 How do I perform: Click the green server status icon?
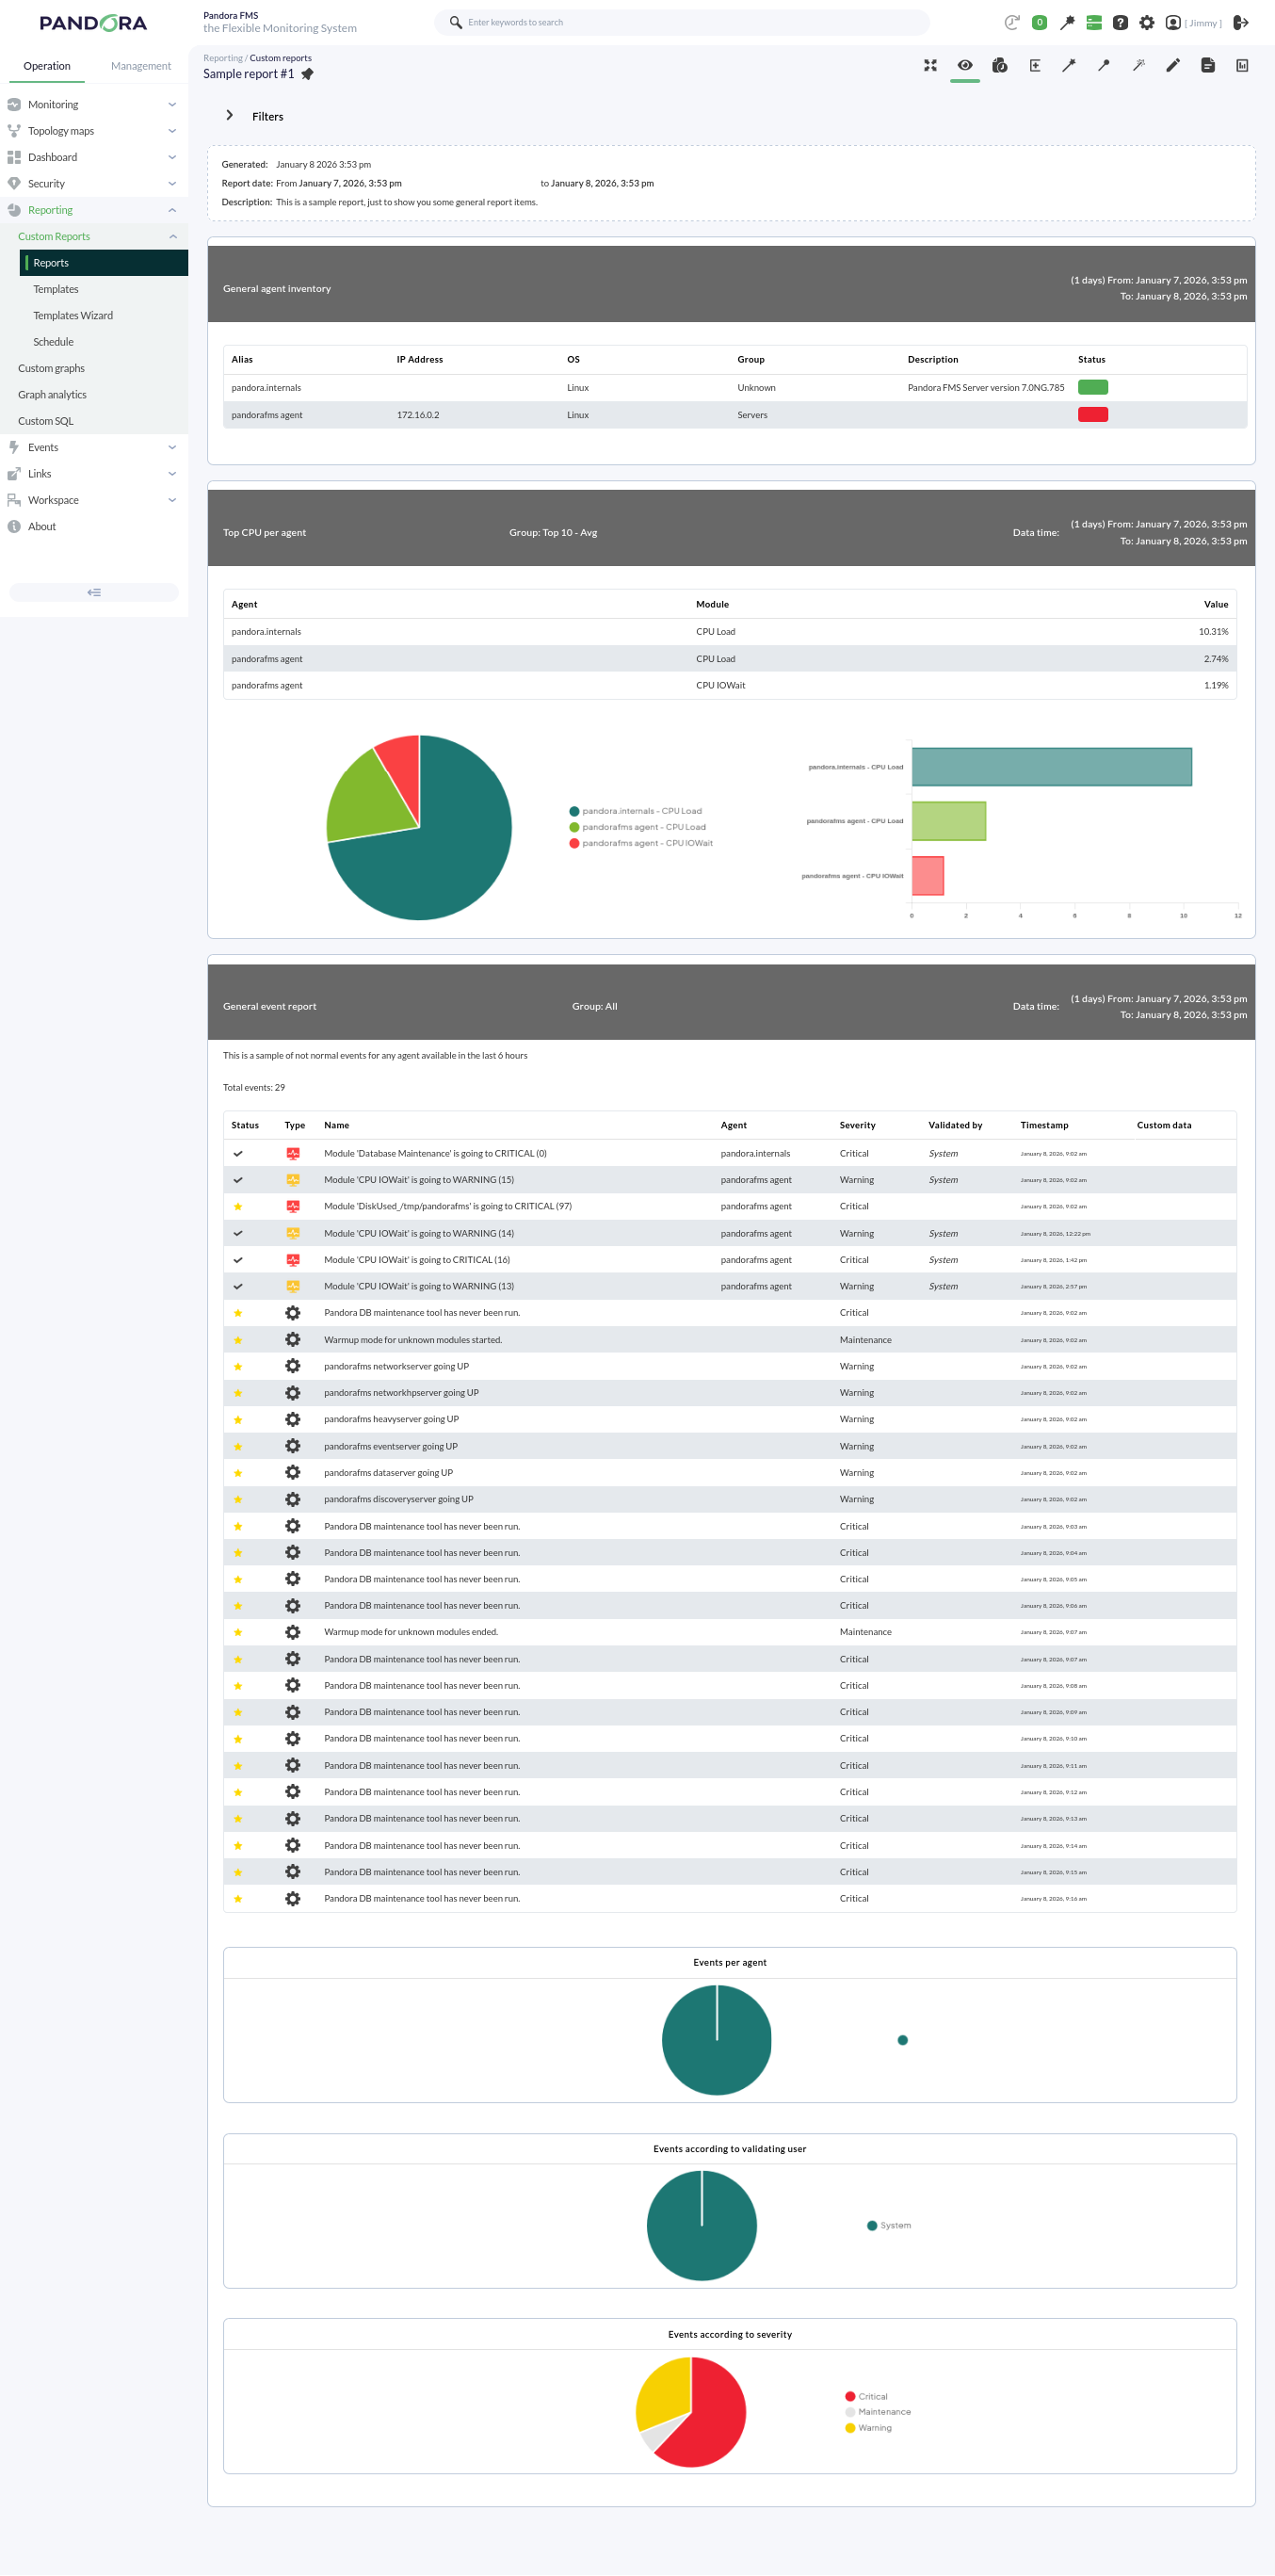1093,22
